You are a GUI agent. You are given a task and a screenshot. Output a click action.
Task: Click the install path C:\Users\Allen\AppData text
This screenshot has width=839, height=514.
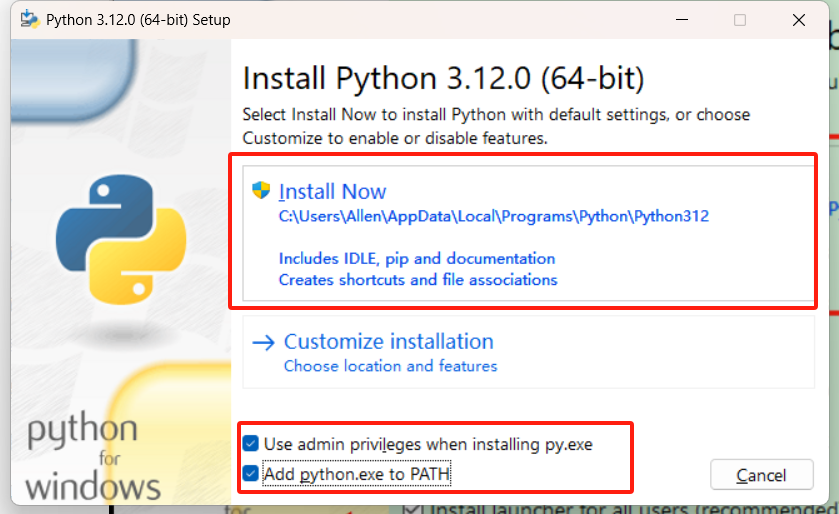(x=493, y=216)
